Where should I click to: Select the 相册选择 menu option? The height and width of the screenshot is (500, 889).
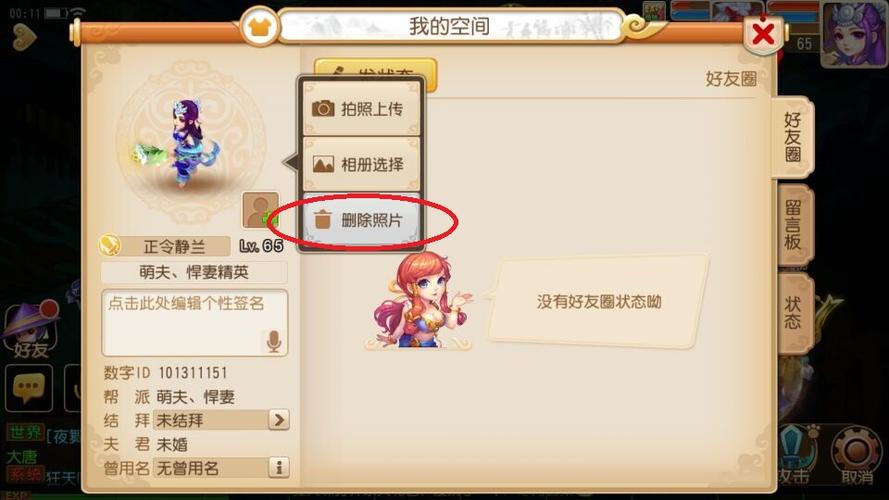coord(362,164)
